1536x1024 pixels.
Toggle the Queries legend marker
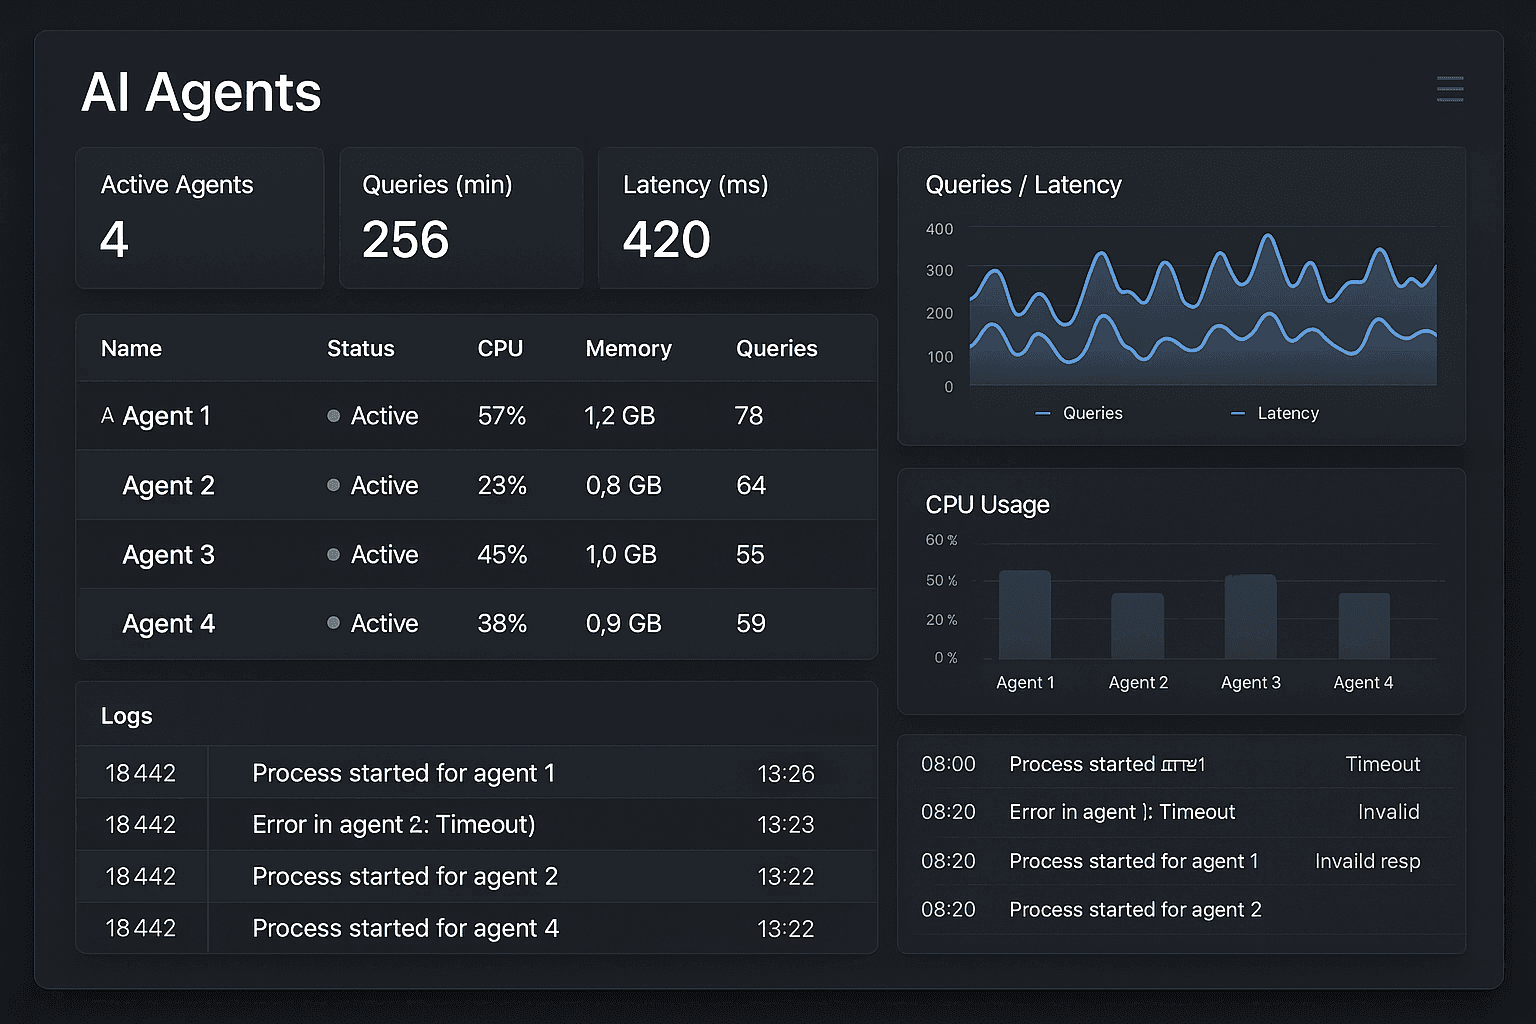pos(1043,413)
